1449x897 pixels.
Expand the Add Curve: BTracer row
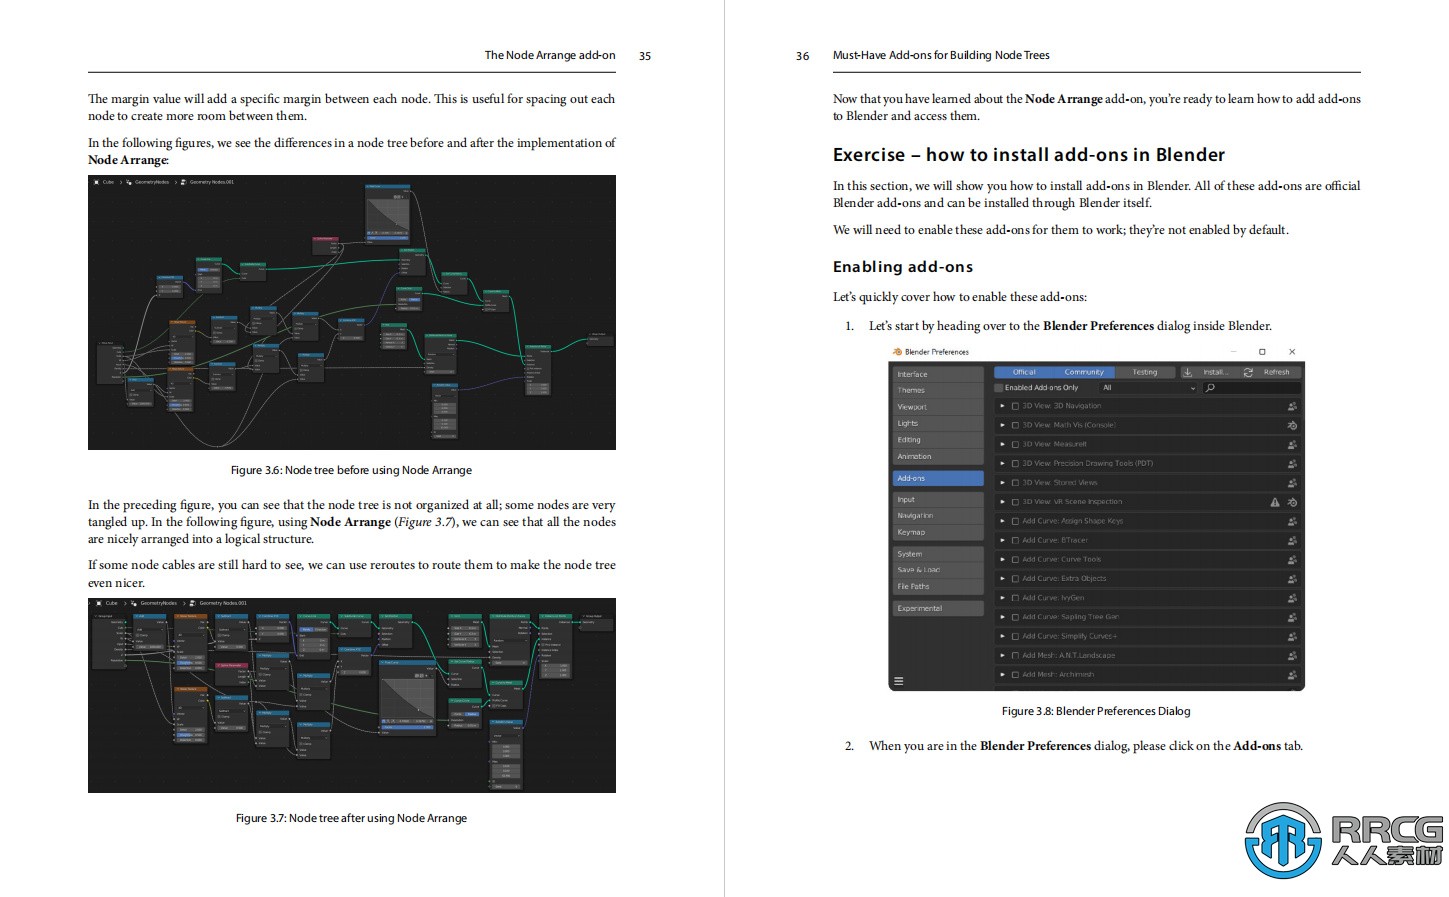[x=1003, y=540]
